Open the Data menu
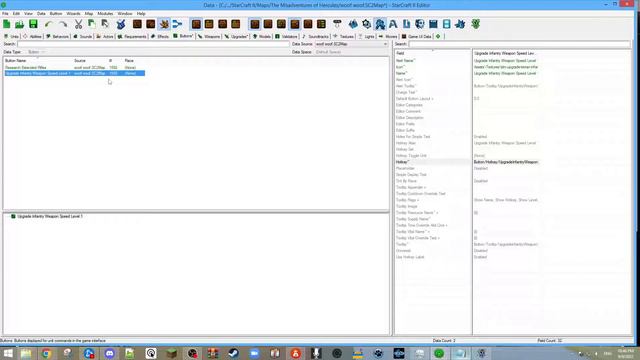This screenshot has height=360, width=640. 41,13
